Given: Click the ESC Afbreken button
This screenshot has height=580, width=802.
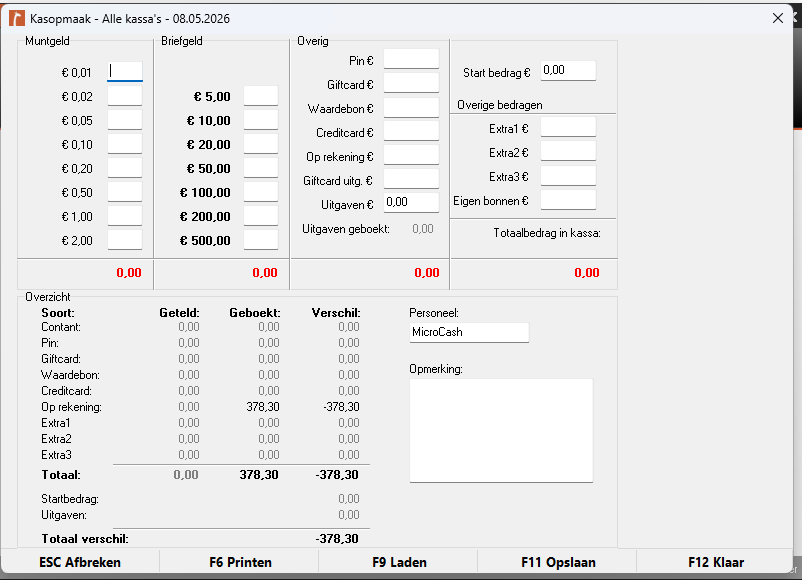Looking at the screenshot, I should pos(80,562).
